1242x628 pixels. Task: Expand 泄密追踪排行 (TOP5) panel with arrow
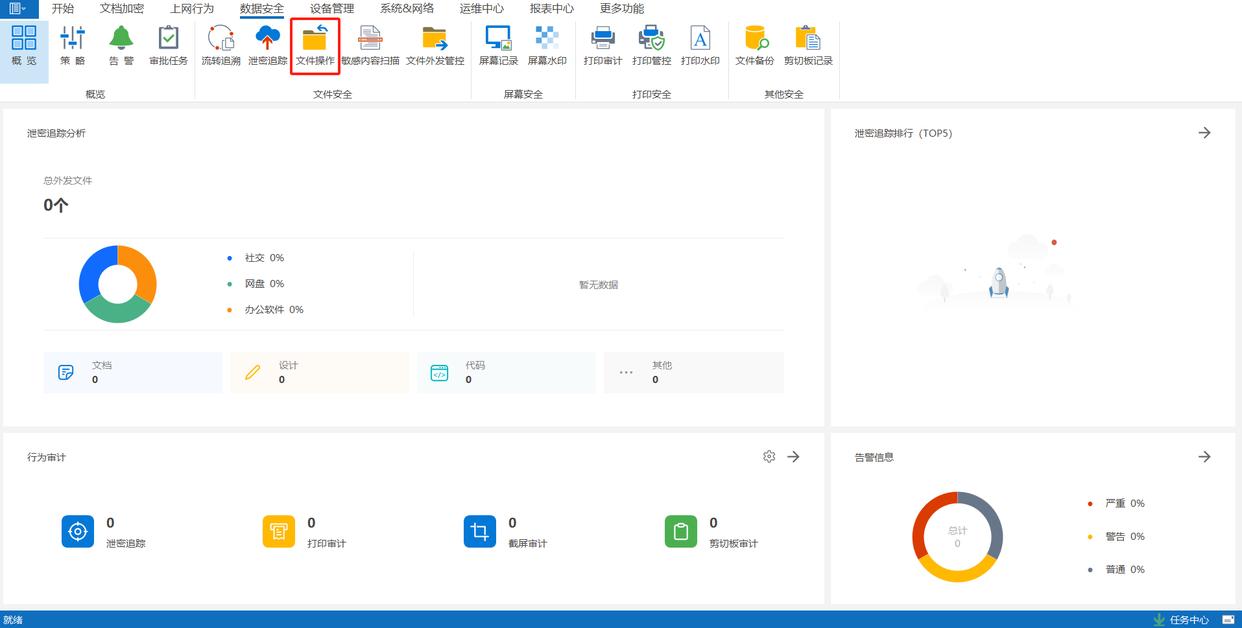click(x=1204, y=133)
